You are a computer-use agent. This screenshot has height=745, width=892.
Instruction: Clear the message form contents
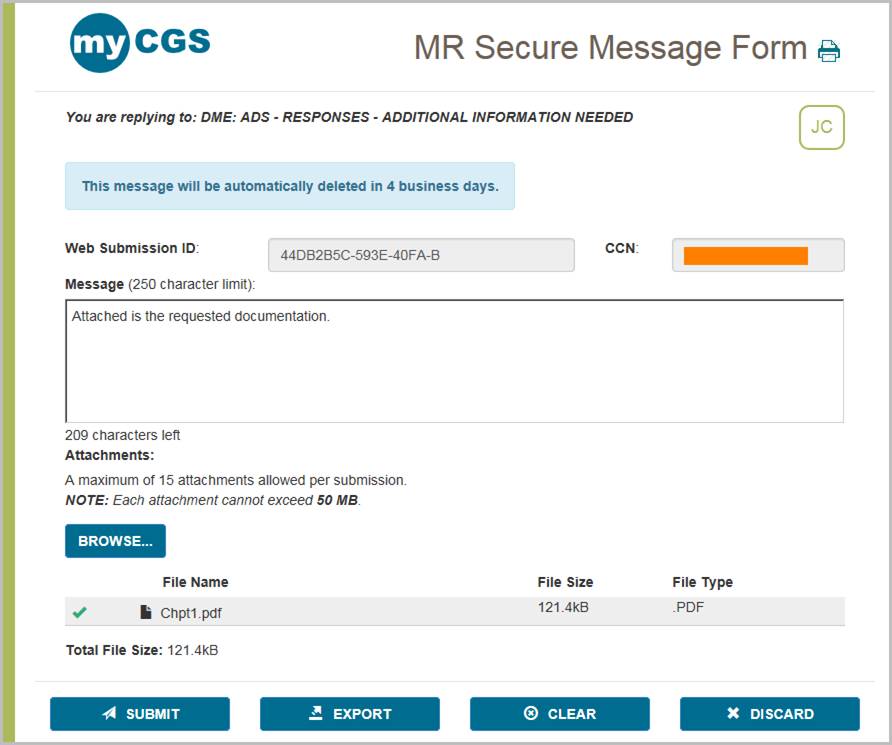point(559,713)
